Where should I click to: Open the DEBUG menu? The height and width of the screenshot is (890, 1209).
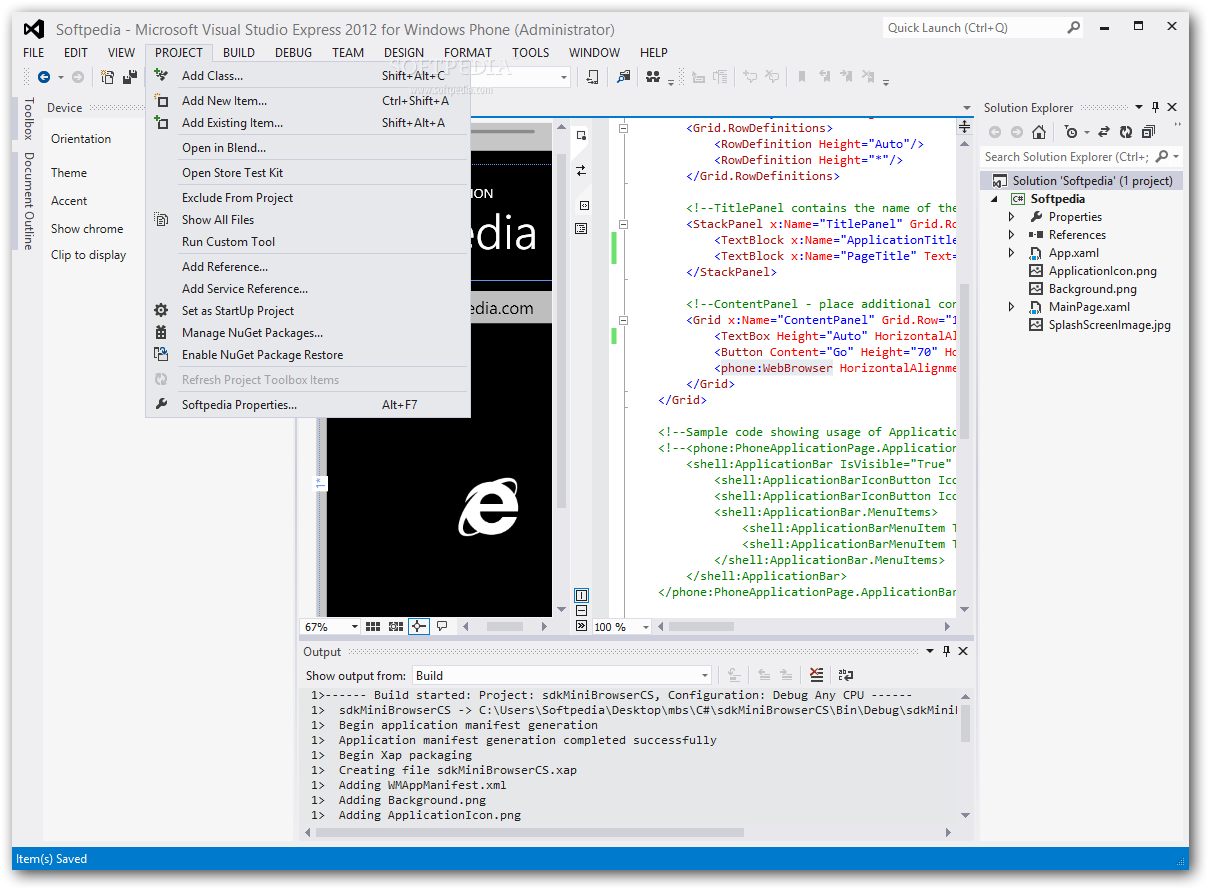click(293, 53)
